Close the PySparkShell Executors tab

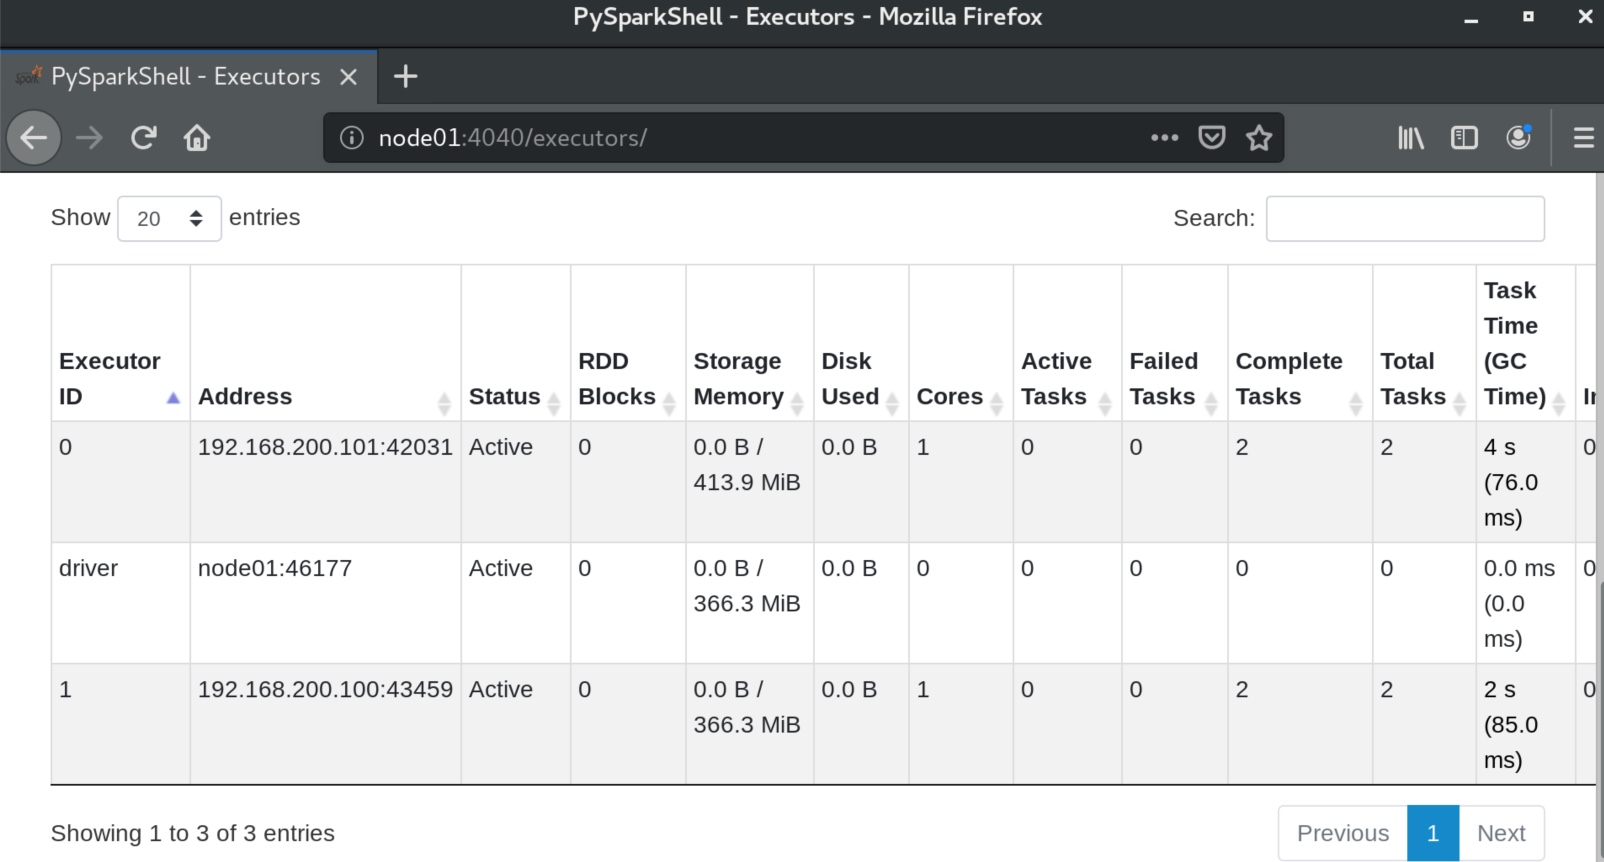(348, 77)
